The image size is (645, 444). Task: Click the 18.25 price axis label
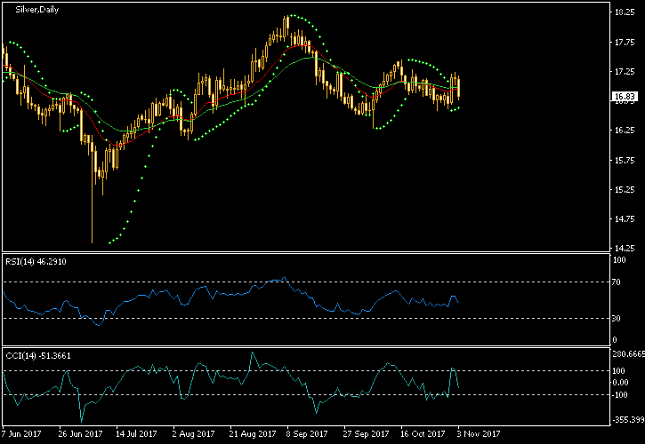[624, 12]
